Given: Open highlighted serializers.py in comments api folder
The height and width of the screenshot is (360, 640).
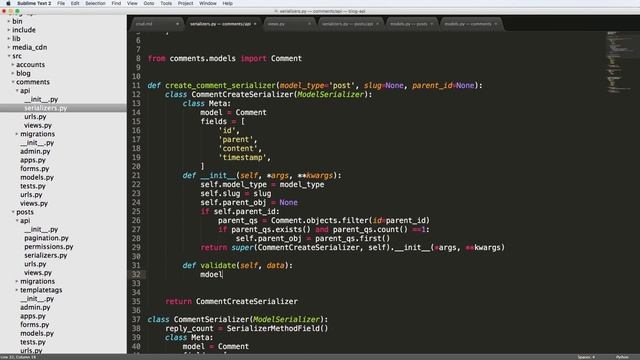Looking at the screenshot, I should [46, 108].
